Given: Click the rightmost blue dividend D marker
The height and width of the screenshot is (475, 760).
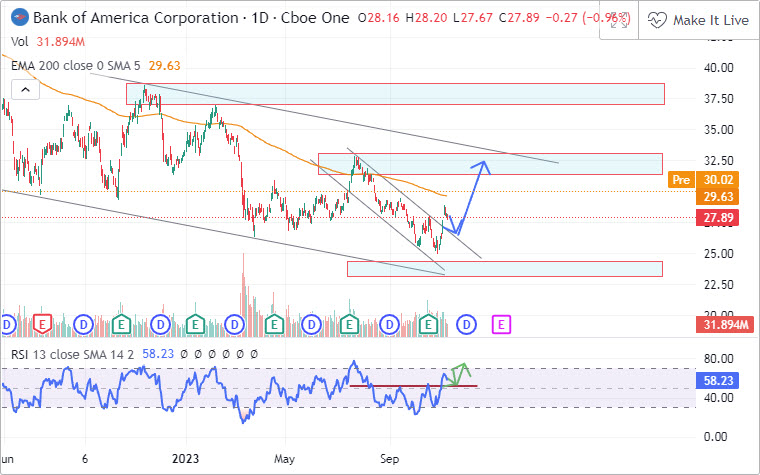Looking at the screenshot, I should [466, 324].
